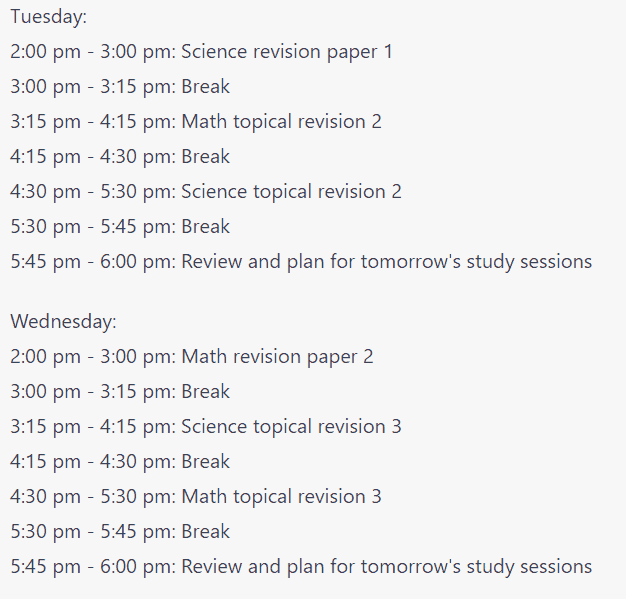This screenshot has width=626, height=599.
Task: Click the Math topical revision 2 line
Action: click(x=196, y=122)
